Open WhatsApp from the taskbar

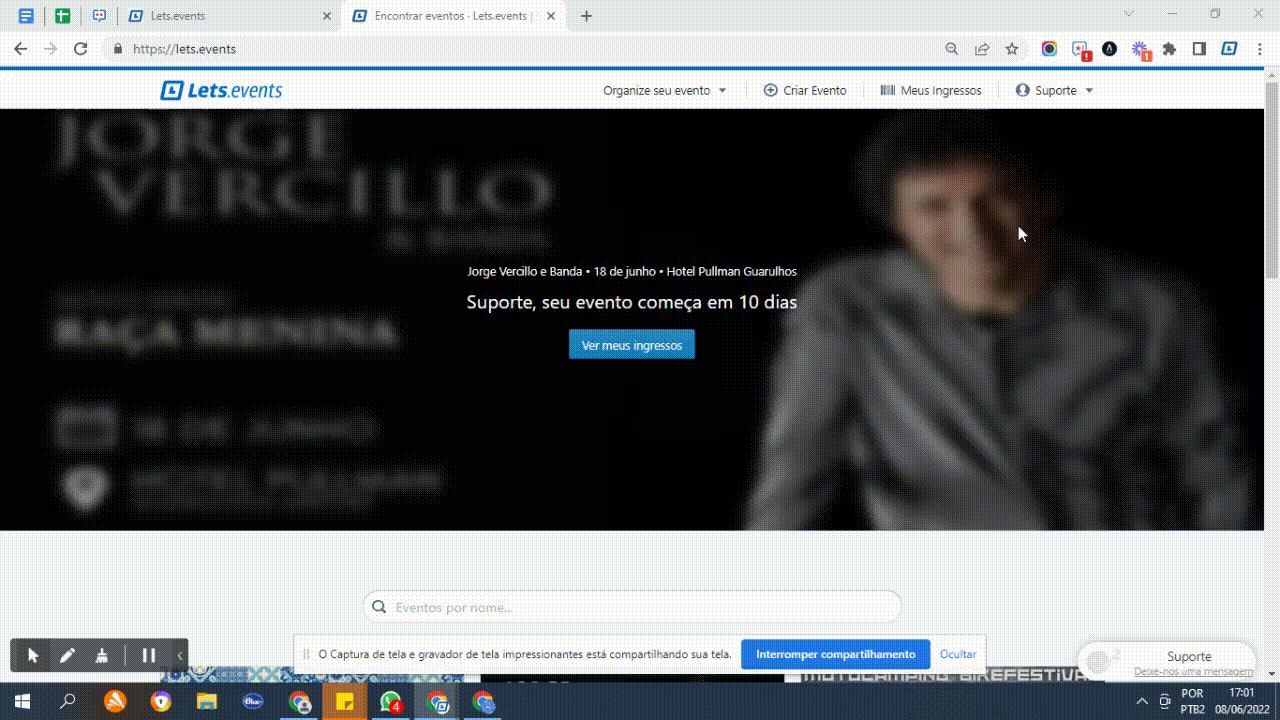coord(390,702)
